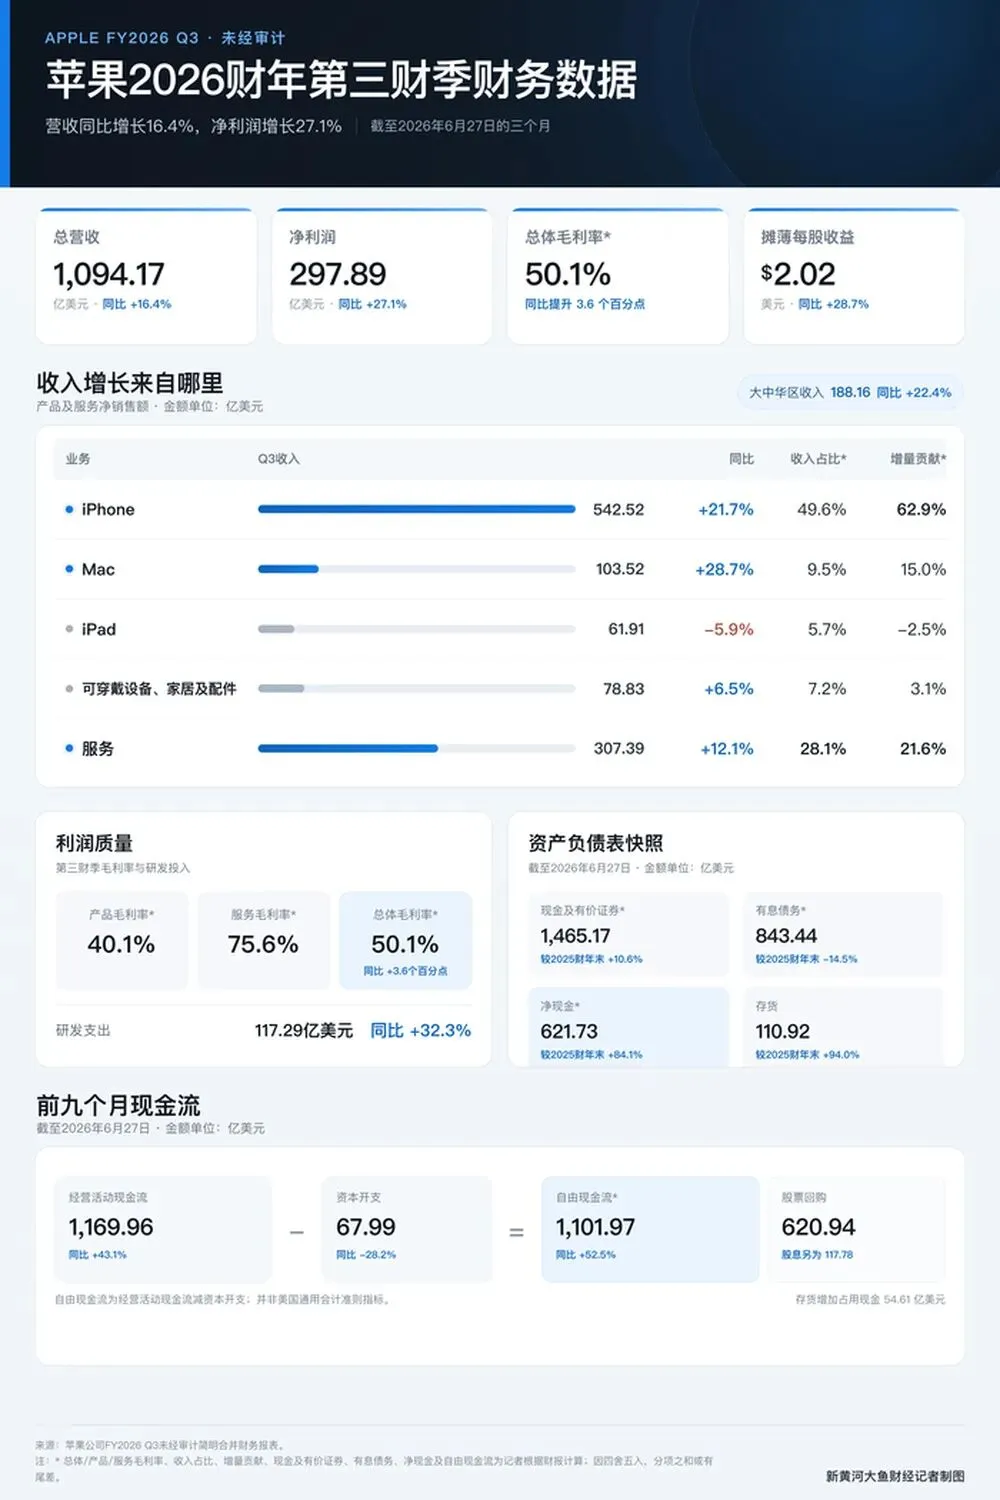1000x1500 pixels.
Task: Click the services revenue value 307.39
Action: click(x=619, y=748)
